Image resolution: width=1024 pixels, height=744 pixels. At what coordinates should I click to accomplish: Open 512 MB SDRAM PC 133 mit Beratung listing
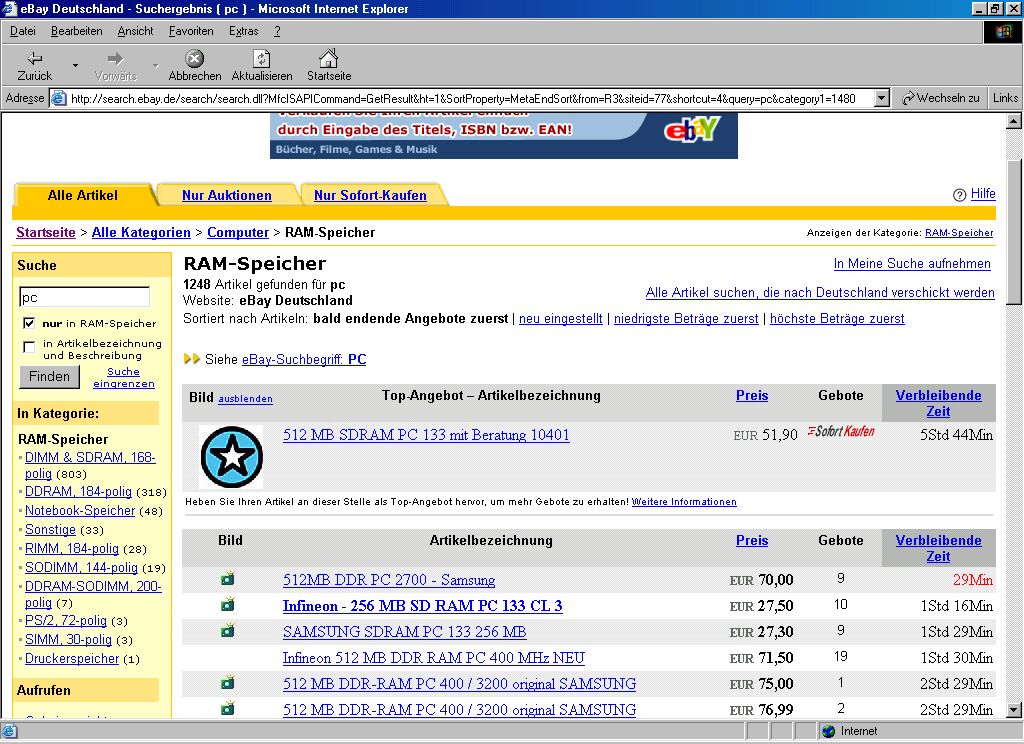point(426,435)
